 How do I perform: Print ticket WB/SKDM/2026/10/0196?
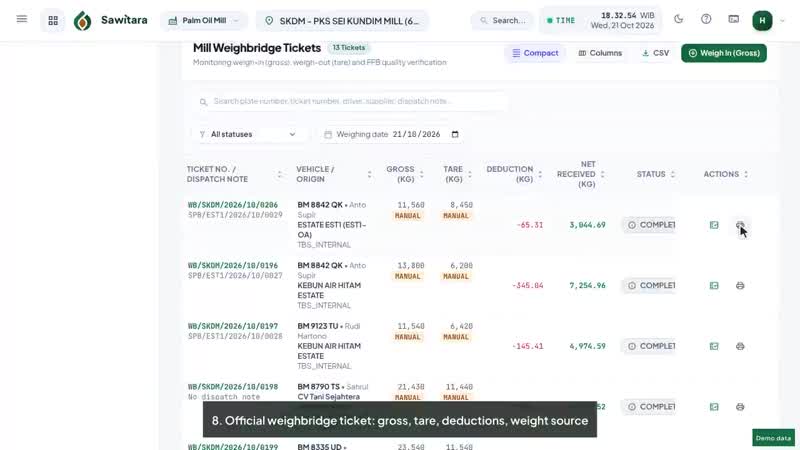click(x=740, y=286)
